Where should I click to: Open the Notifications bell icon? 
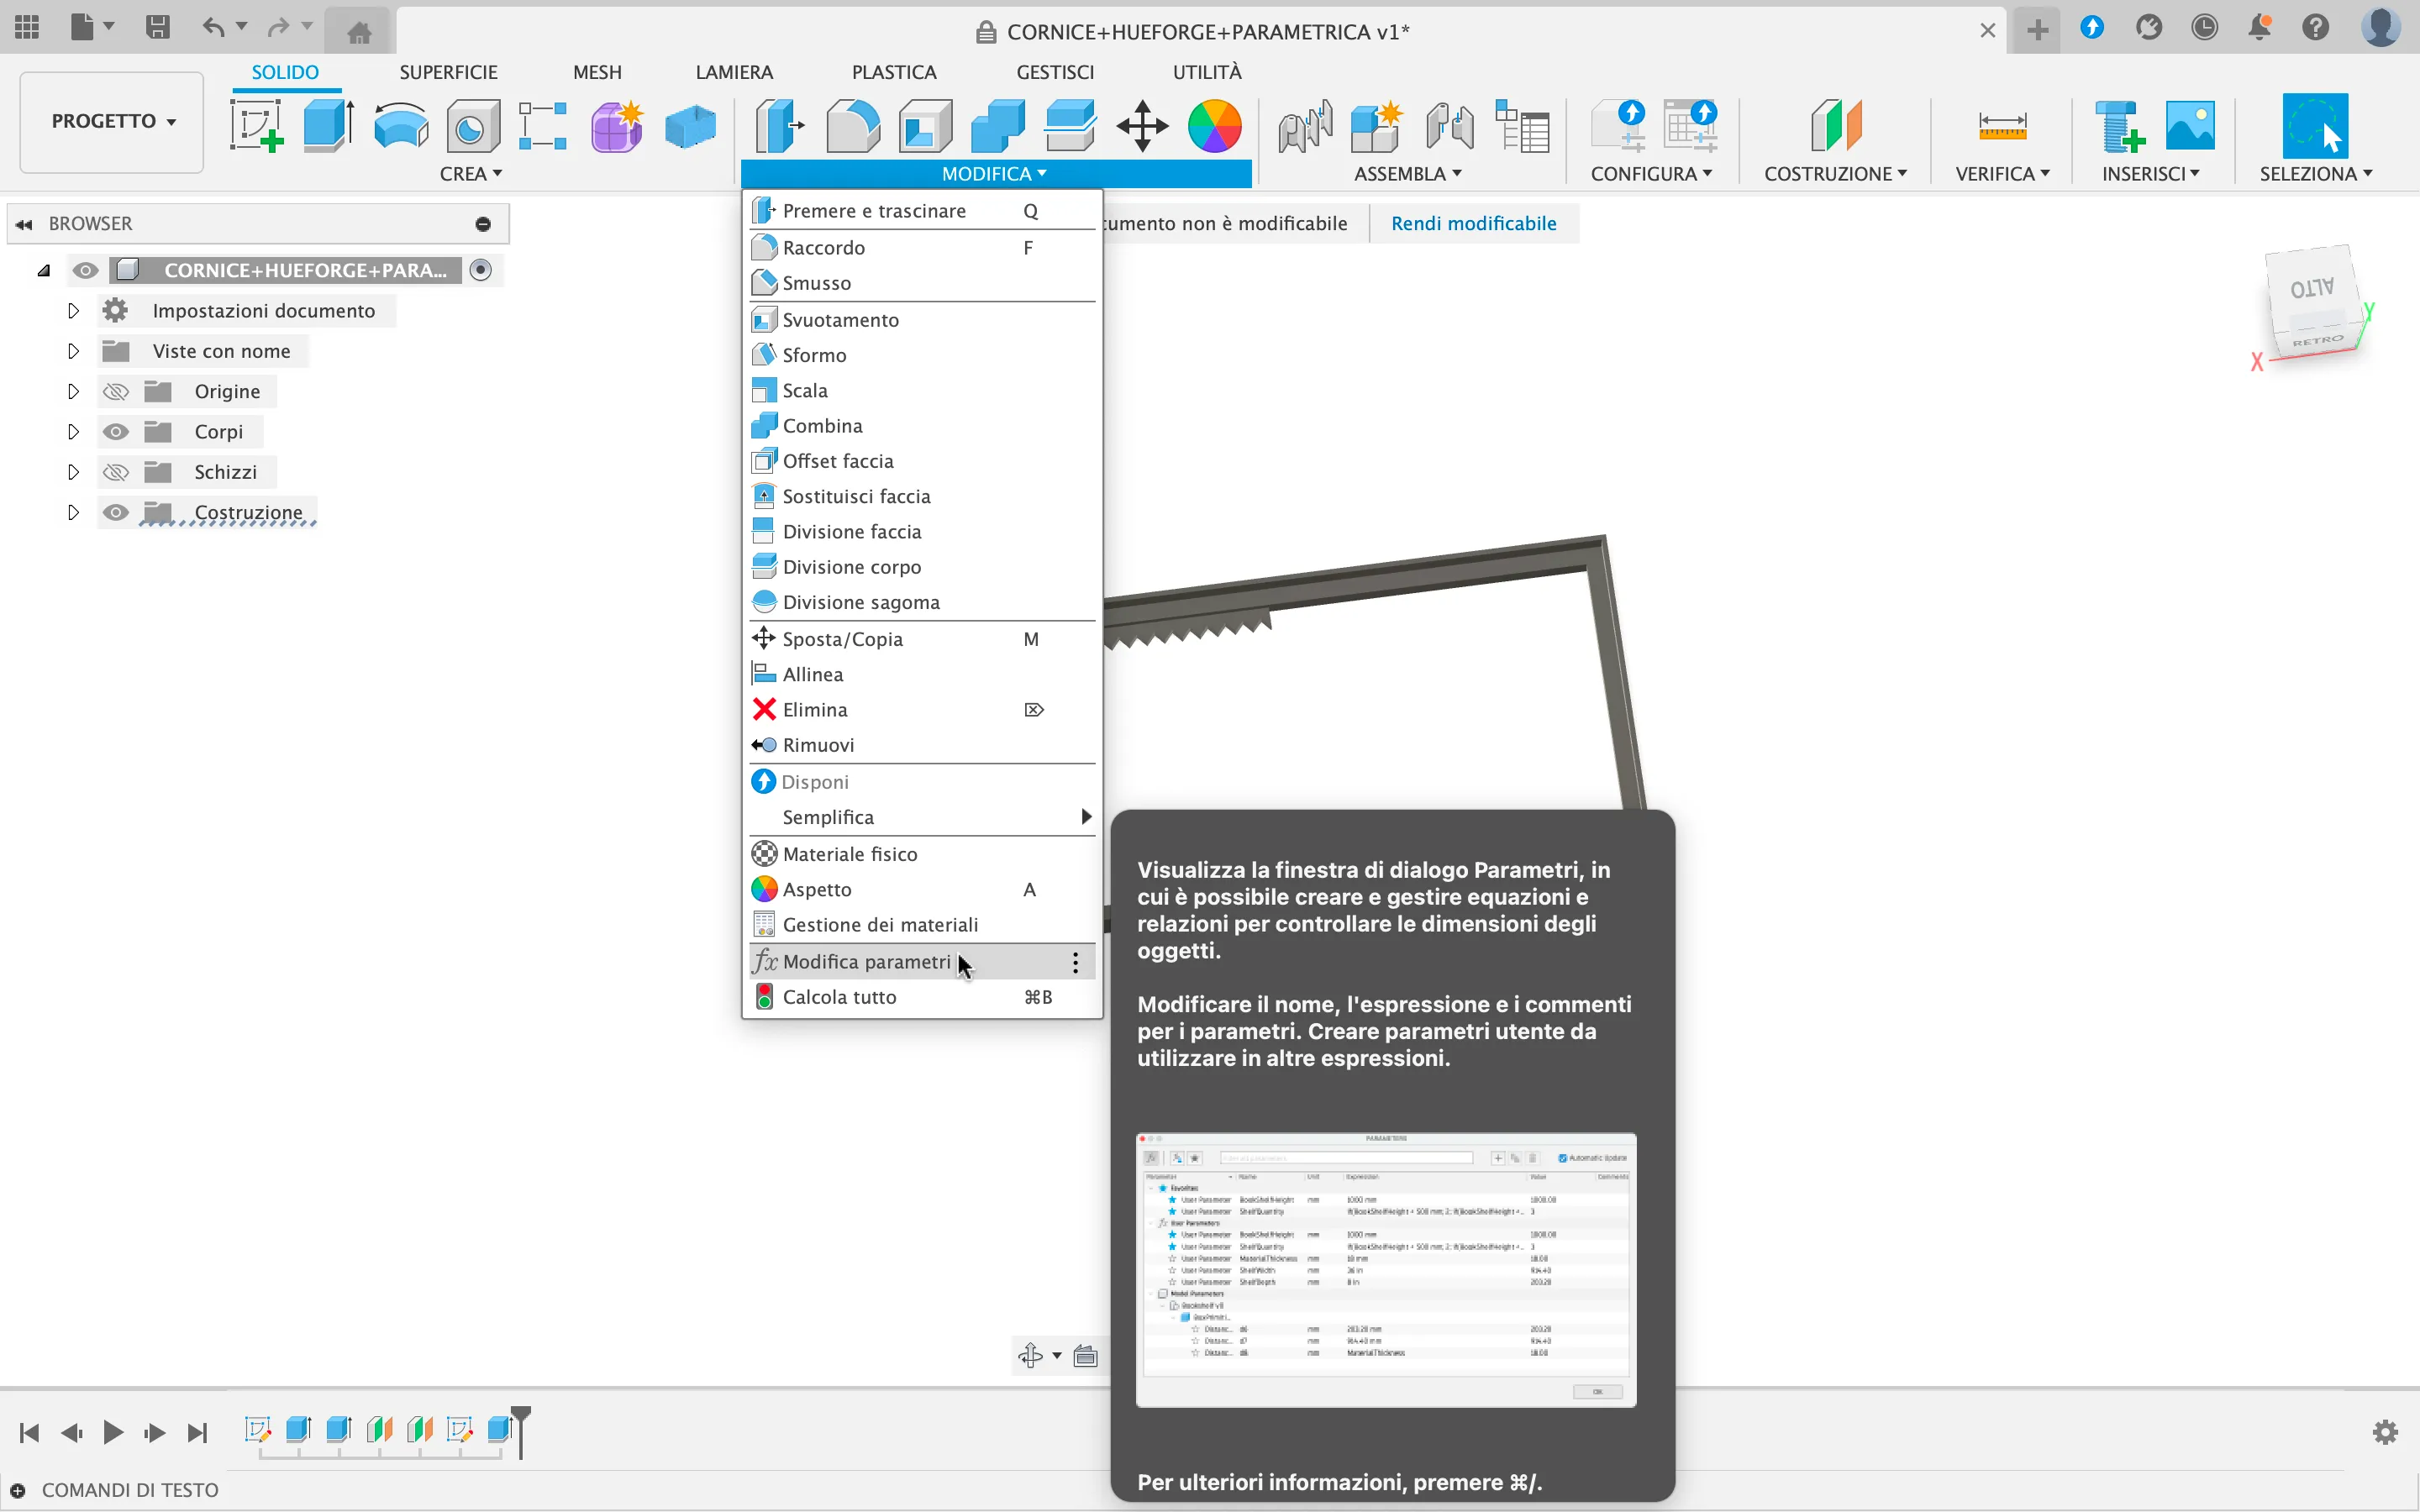(2259, 28)
